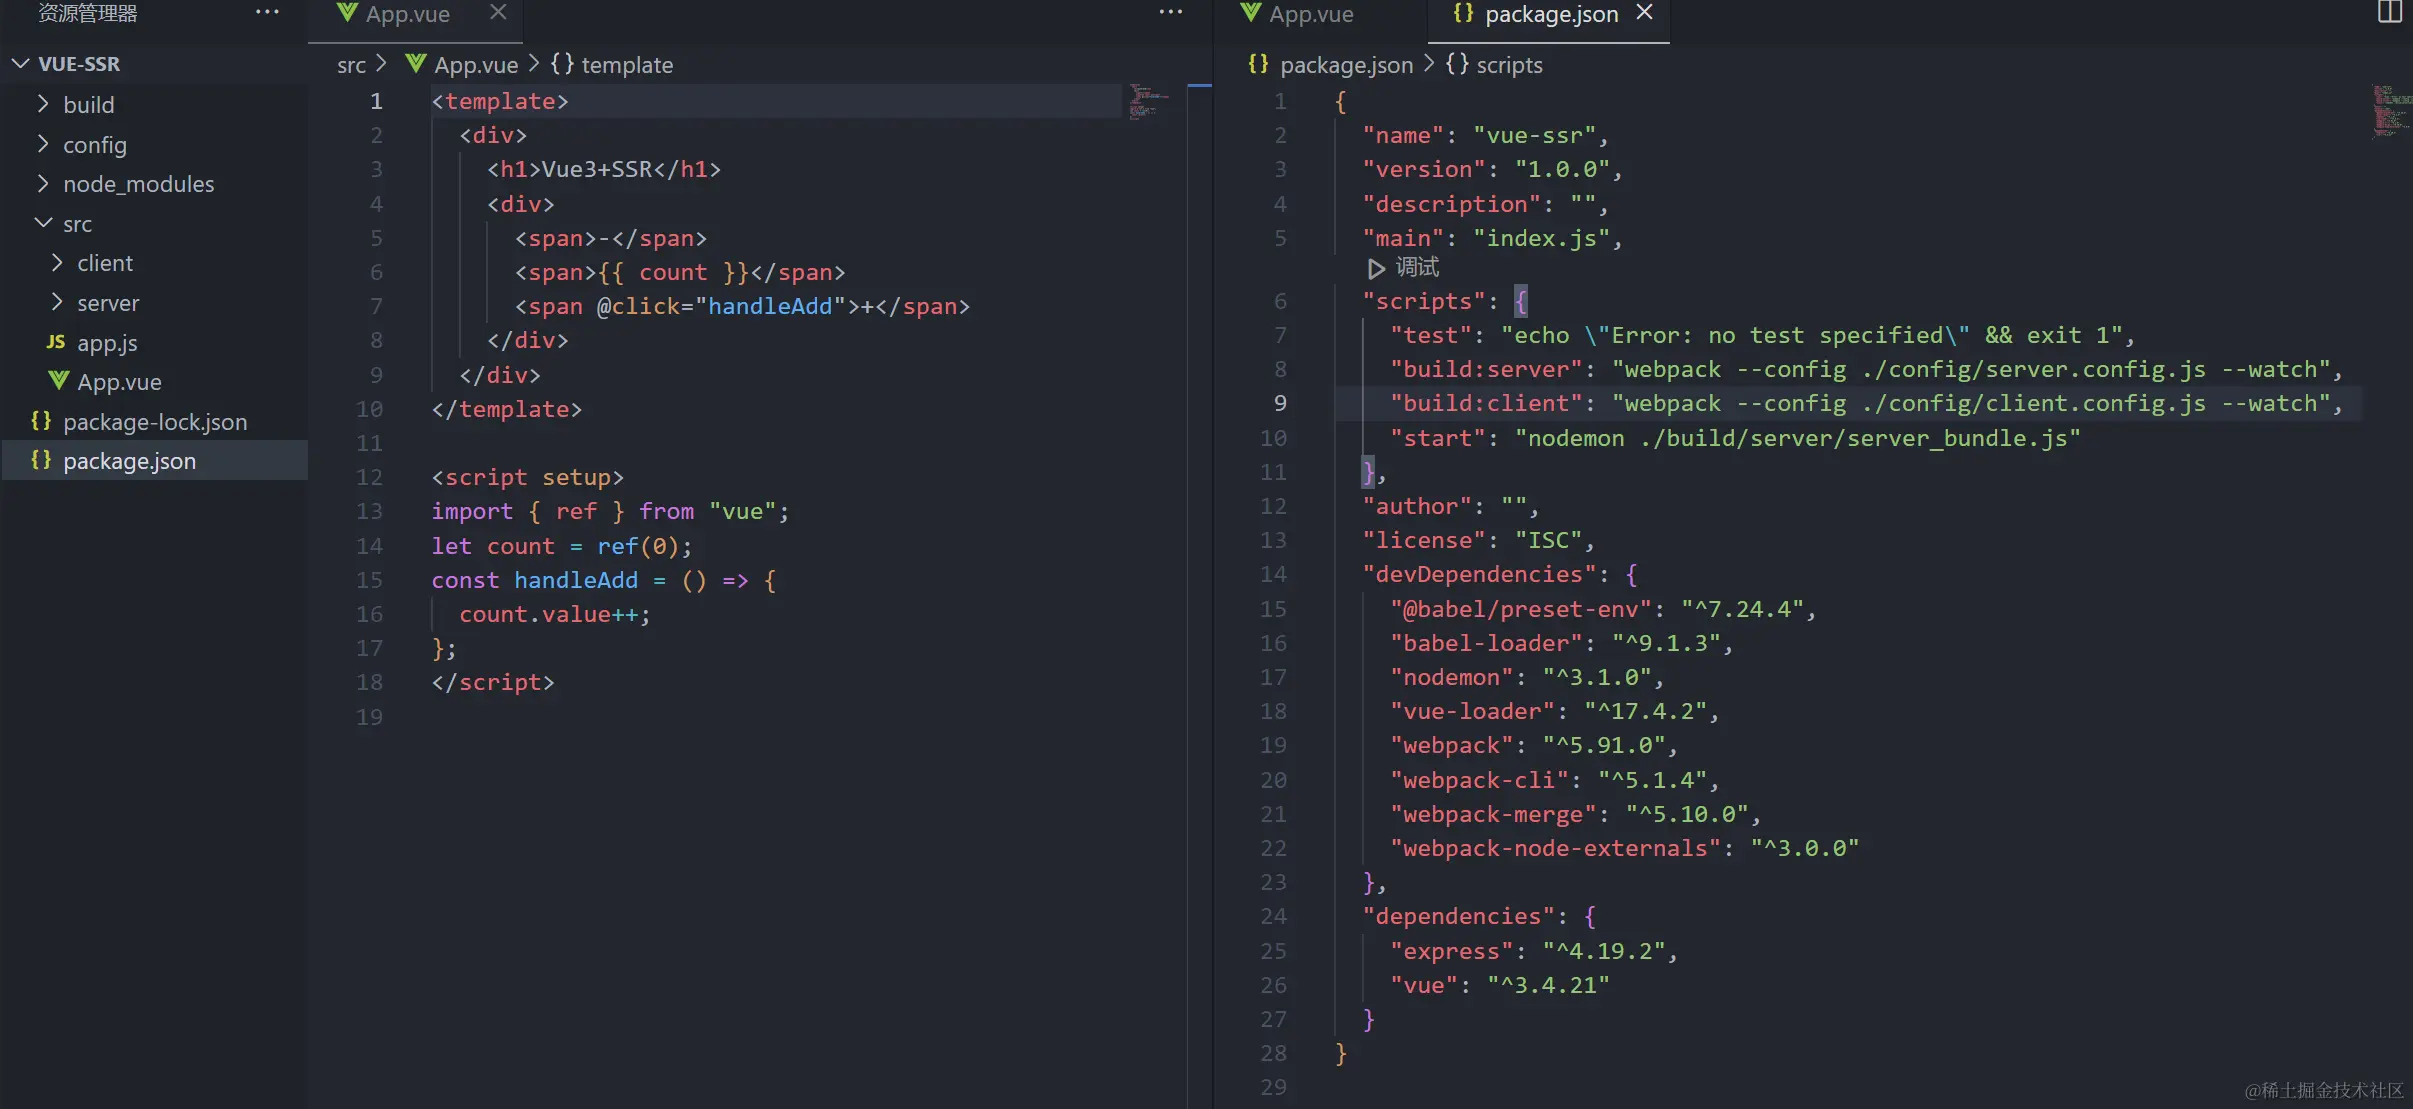This screenshot has height=1109, width=2413.
Task: Close the left App.vue tab
Action: 498,13
